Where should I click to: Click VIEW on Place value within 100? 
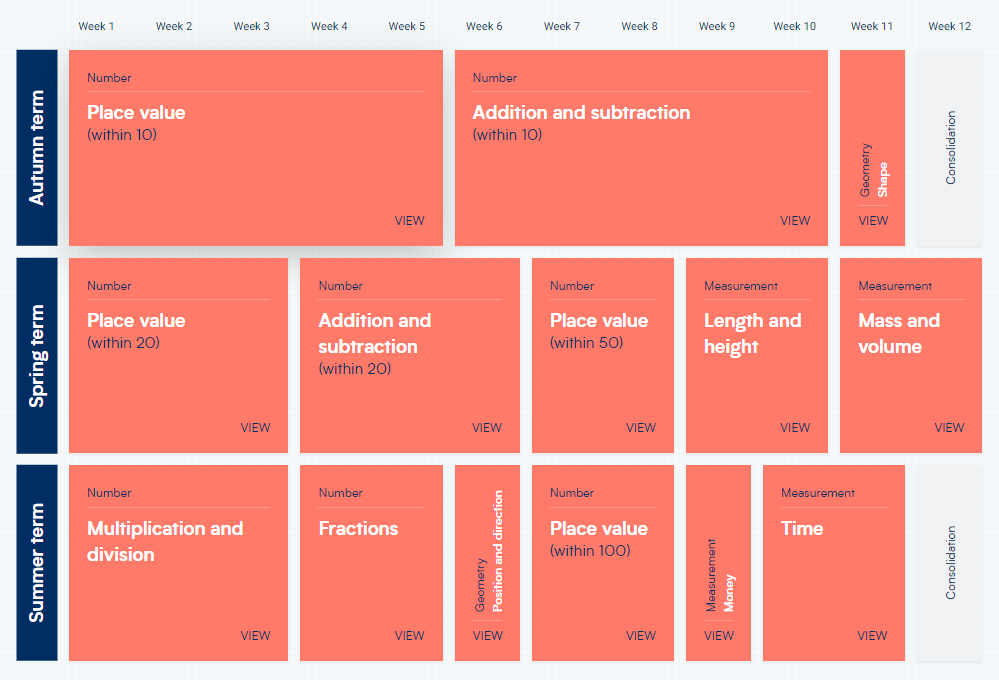641,635
